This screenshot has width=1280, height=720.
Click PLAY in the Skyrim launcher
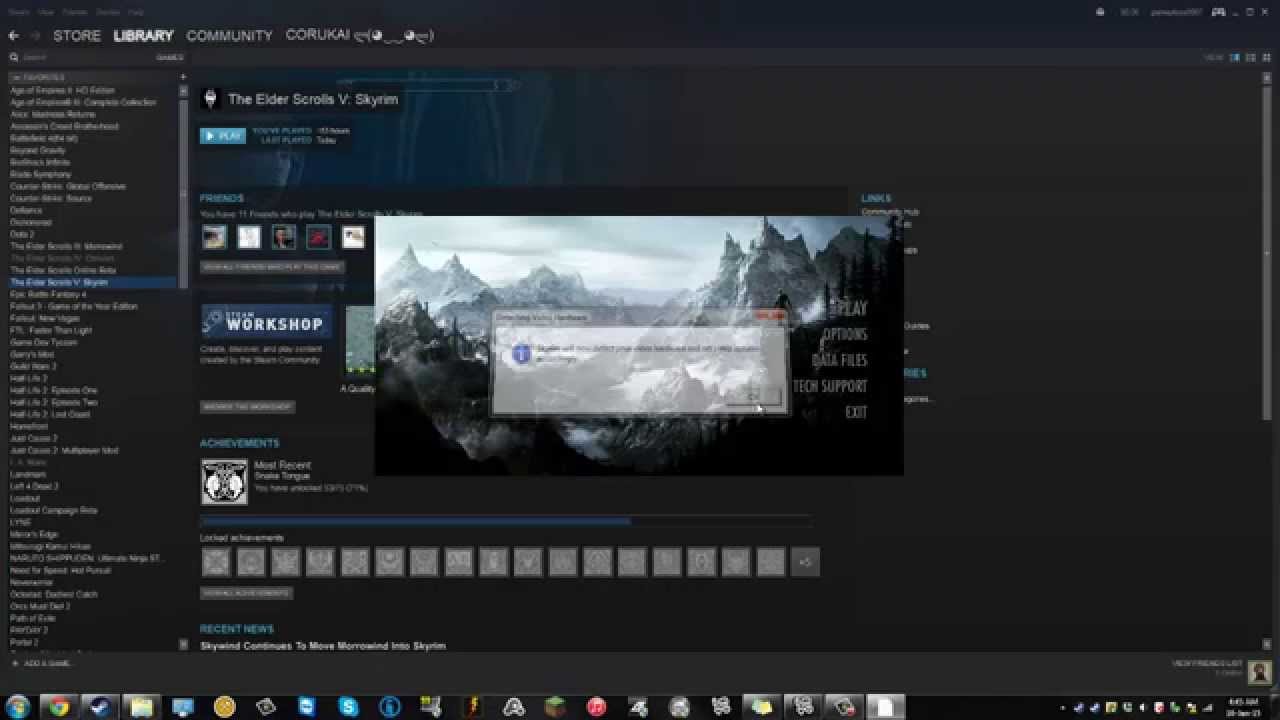click(x=849, y=308)
